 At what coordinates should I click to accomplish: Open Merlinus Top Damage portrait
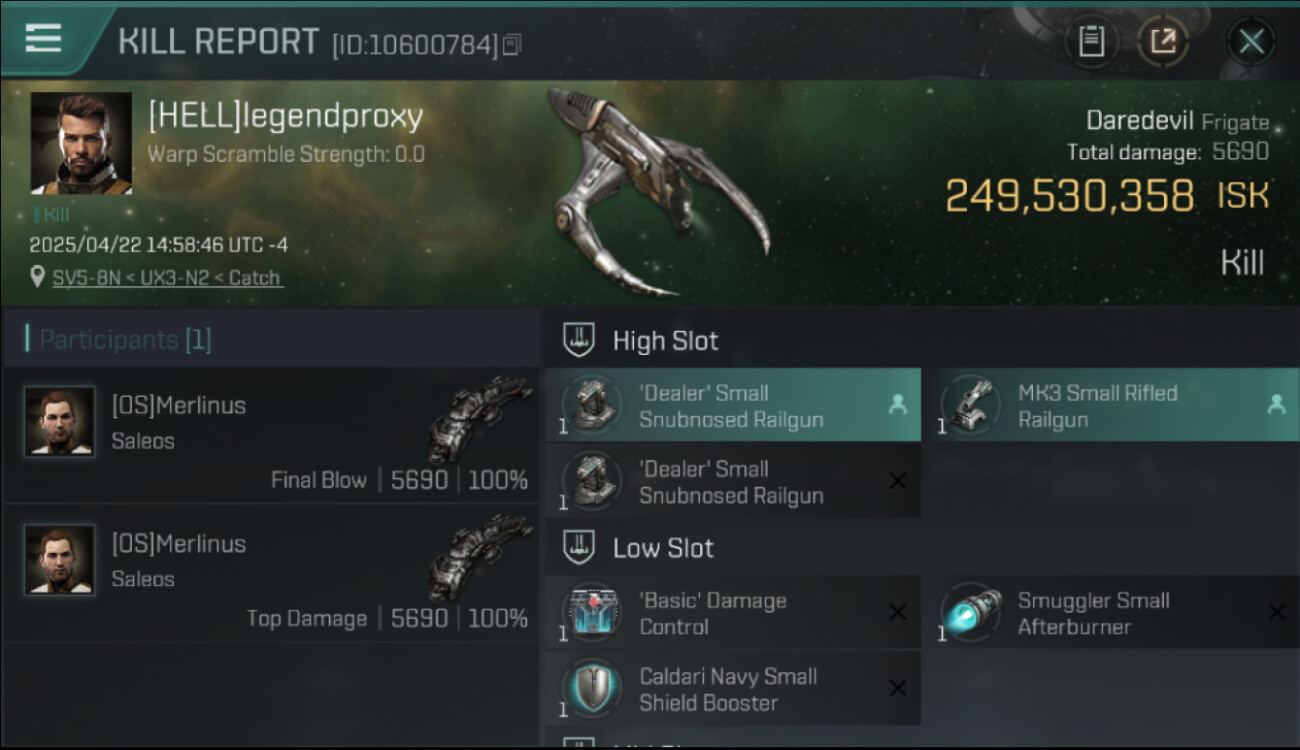60,560
